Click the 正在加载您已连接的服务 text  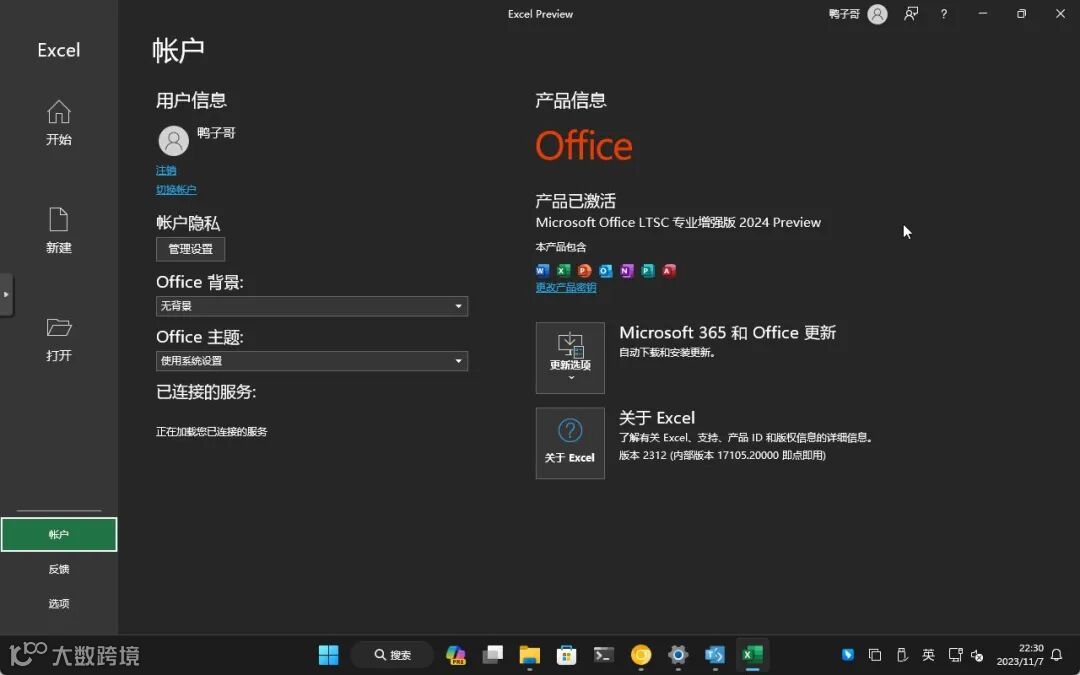[x=211, y=431]
